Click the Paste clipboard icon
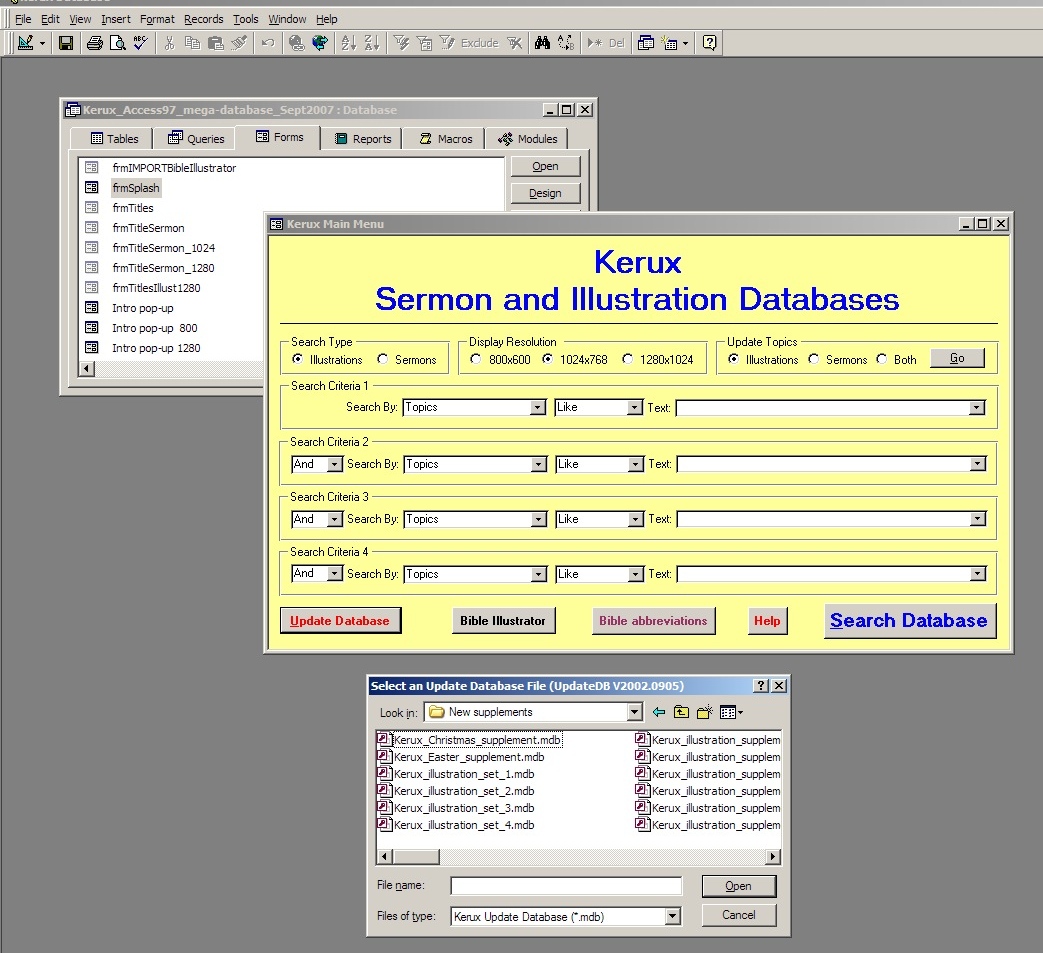The width and height of the screenshot is (1043, 953). coord(216,43)
